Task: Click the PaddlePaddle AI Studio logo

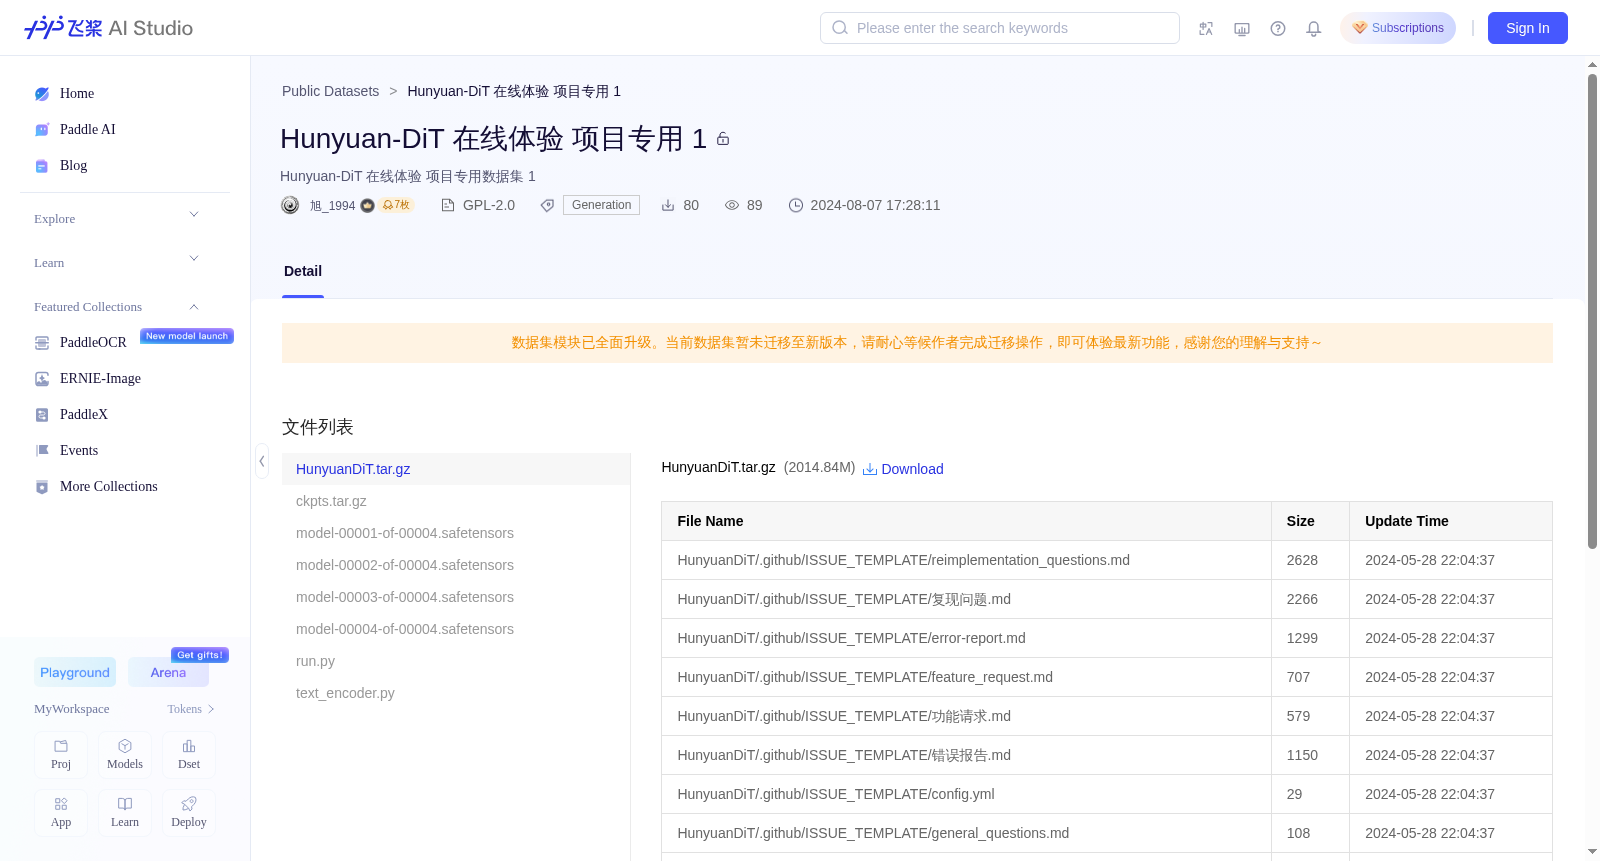Action: point(108,28)
